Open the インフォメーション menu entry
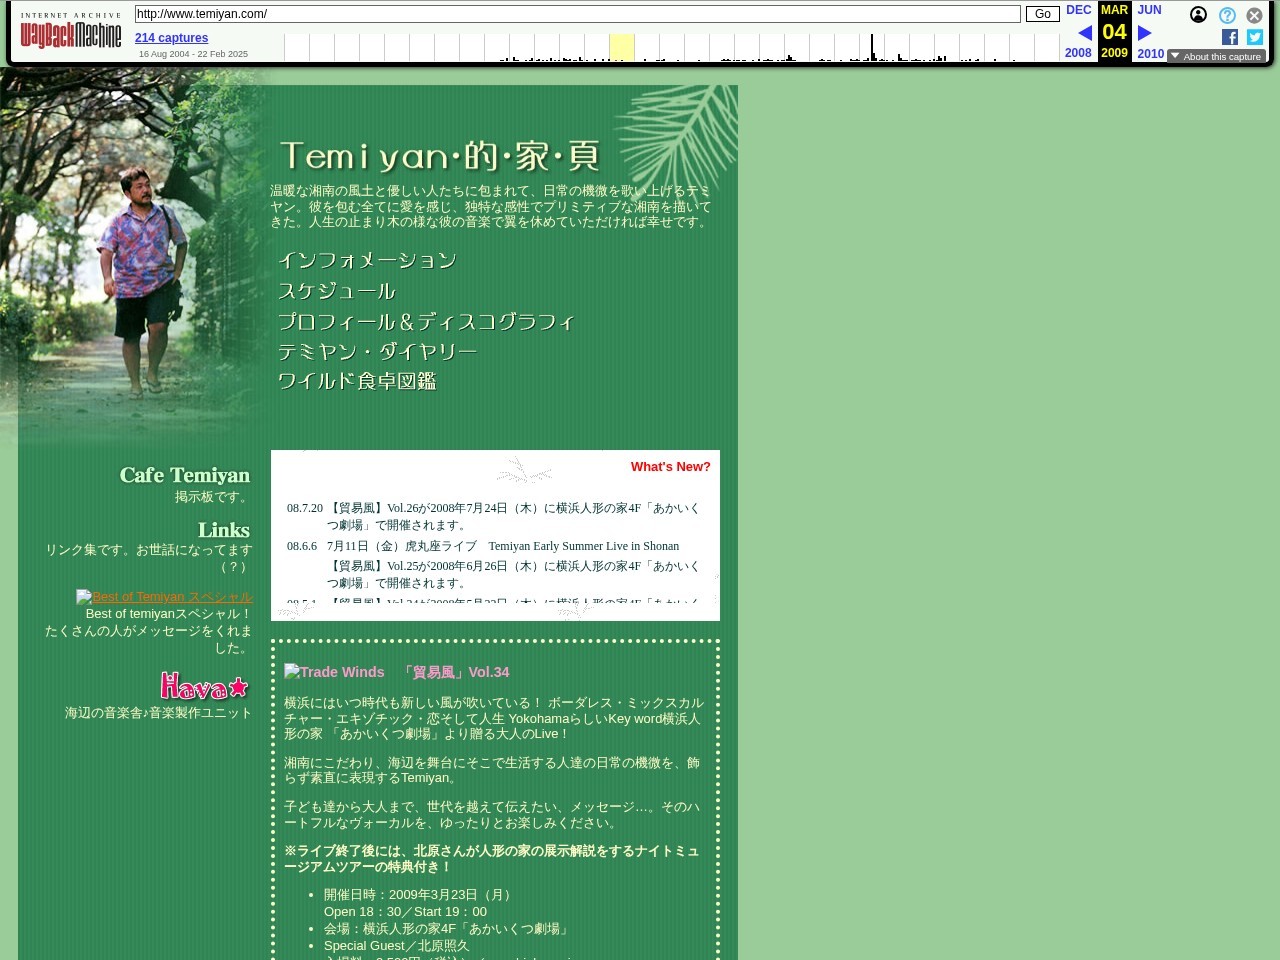Screen dimensions: 1280x960 tap(367, 260)
